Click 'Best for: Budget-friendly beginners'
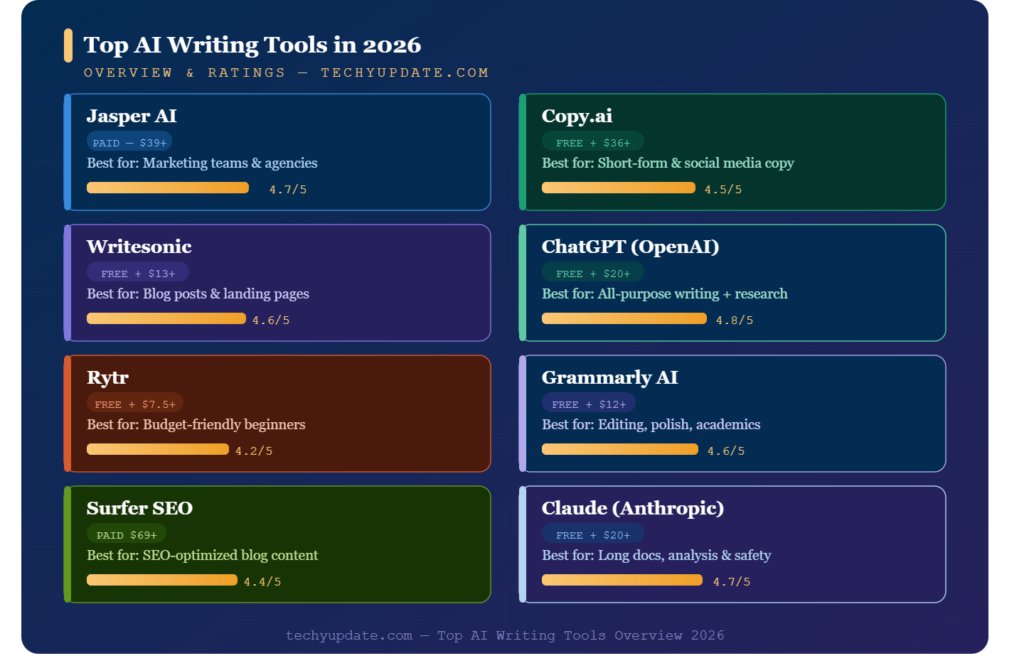The height and width of the screenshot is (668, 1024). pos(196,424)
